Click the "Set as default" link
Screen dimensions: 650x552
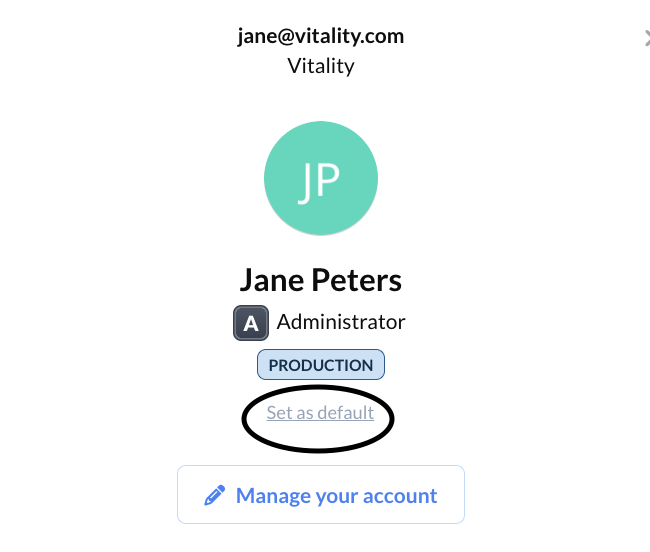[x=320, y=413]
